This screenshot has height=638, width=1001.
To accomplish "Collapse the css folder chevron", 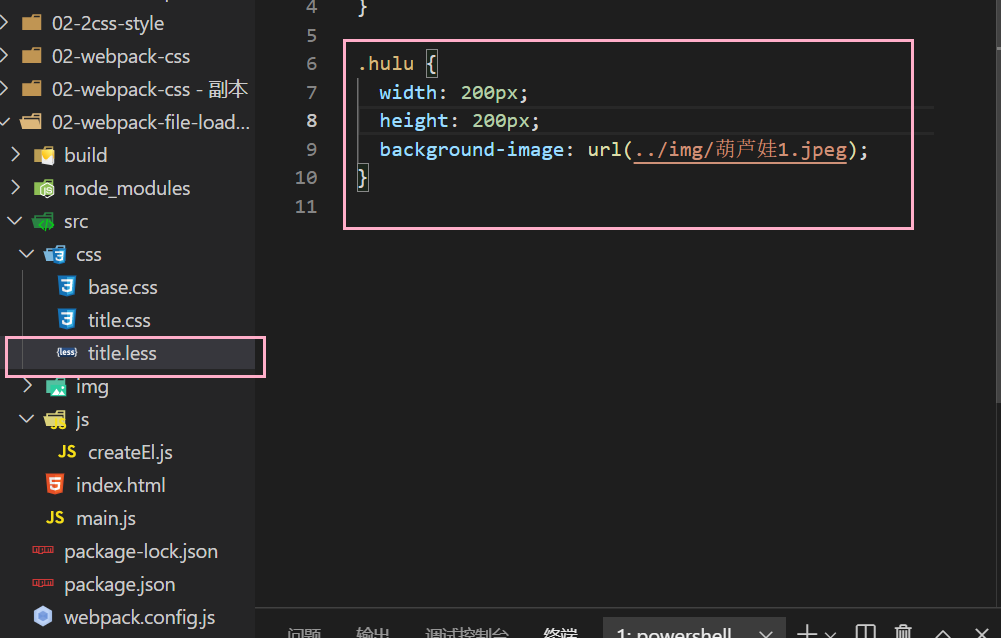I will click(27, 254).
